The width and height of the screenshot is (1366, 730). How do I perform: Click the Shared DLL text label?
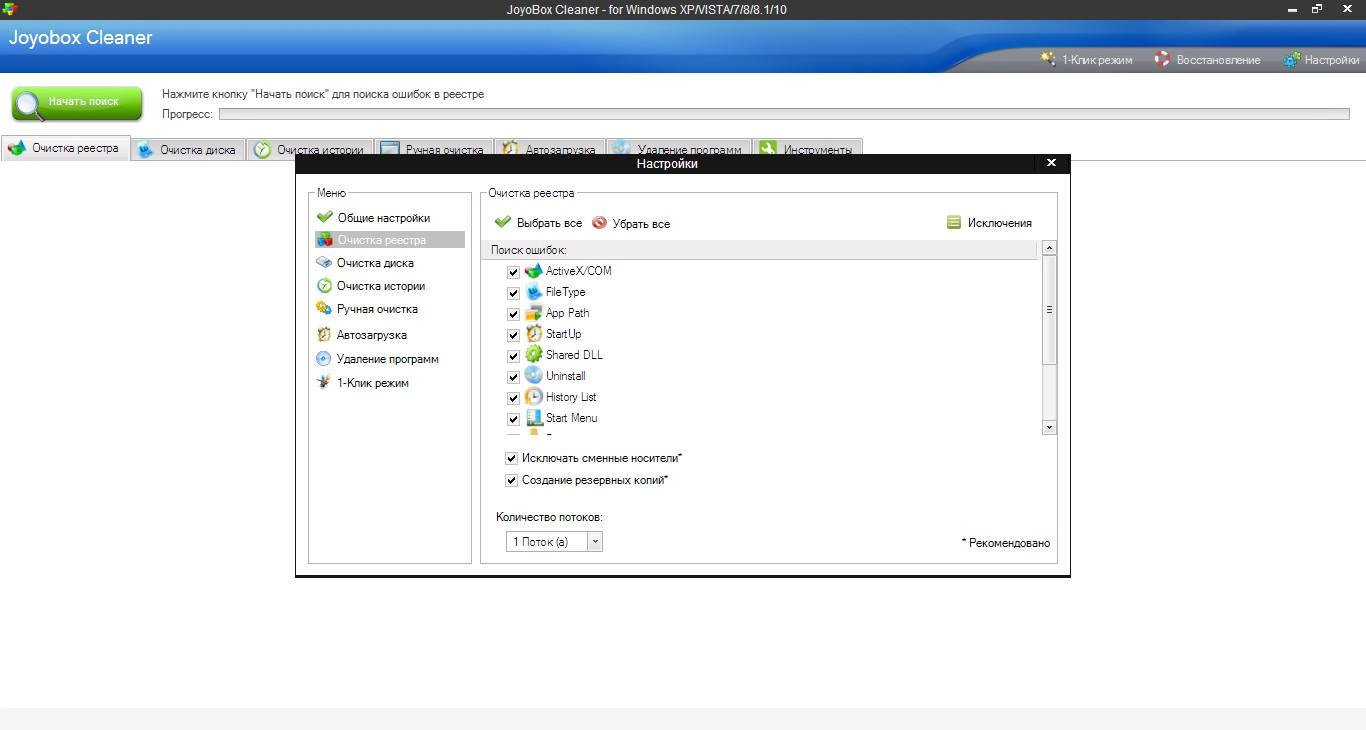point(574,355)
